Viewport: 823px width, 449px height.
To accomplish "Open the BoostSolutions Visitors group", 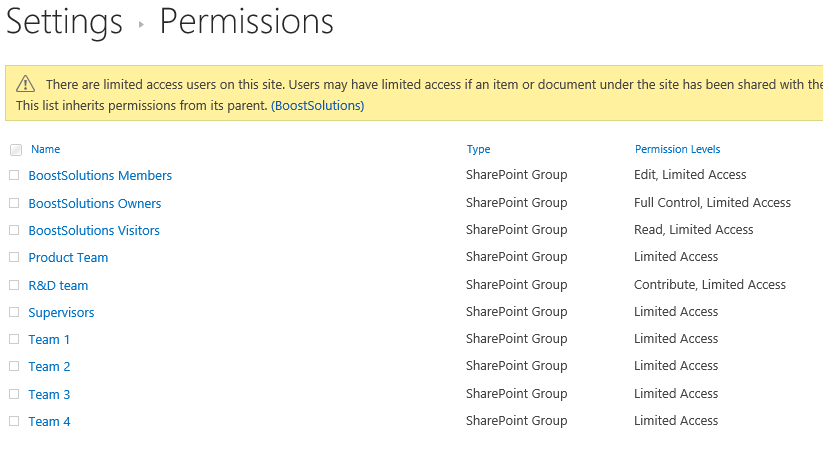I will [x=94, y=230].
